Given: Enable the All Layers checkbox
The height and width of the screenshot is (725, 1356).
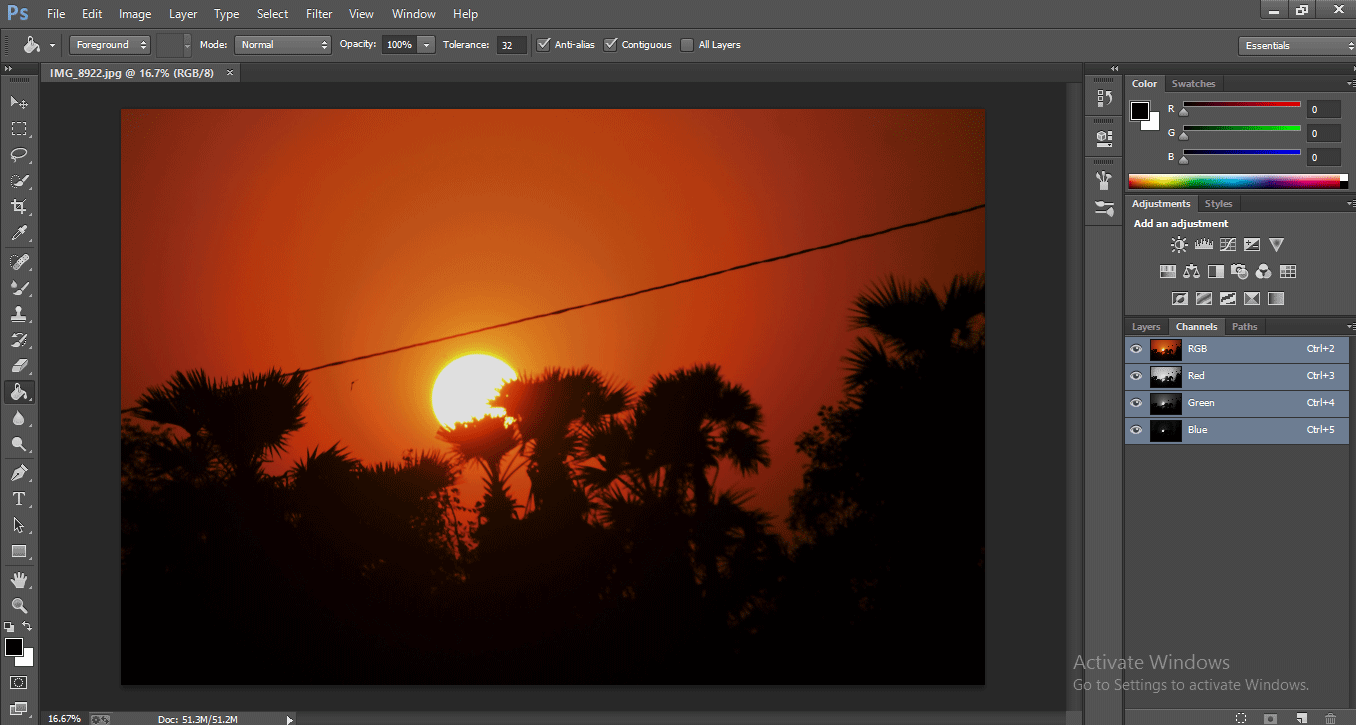Looking at the screenshot, I should click(x=687, y=44).
